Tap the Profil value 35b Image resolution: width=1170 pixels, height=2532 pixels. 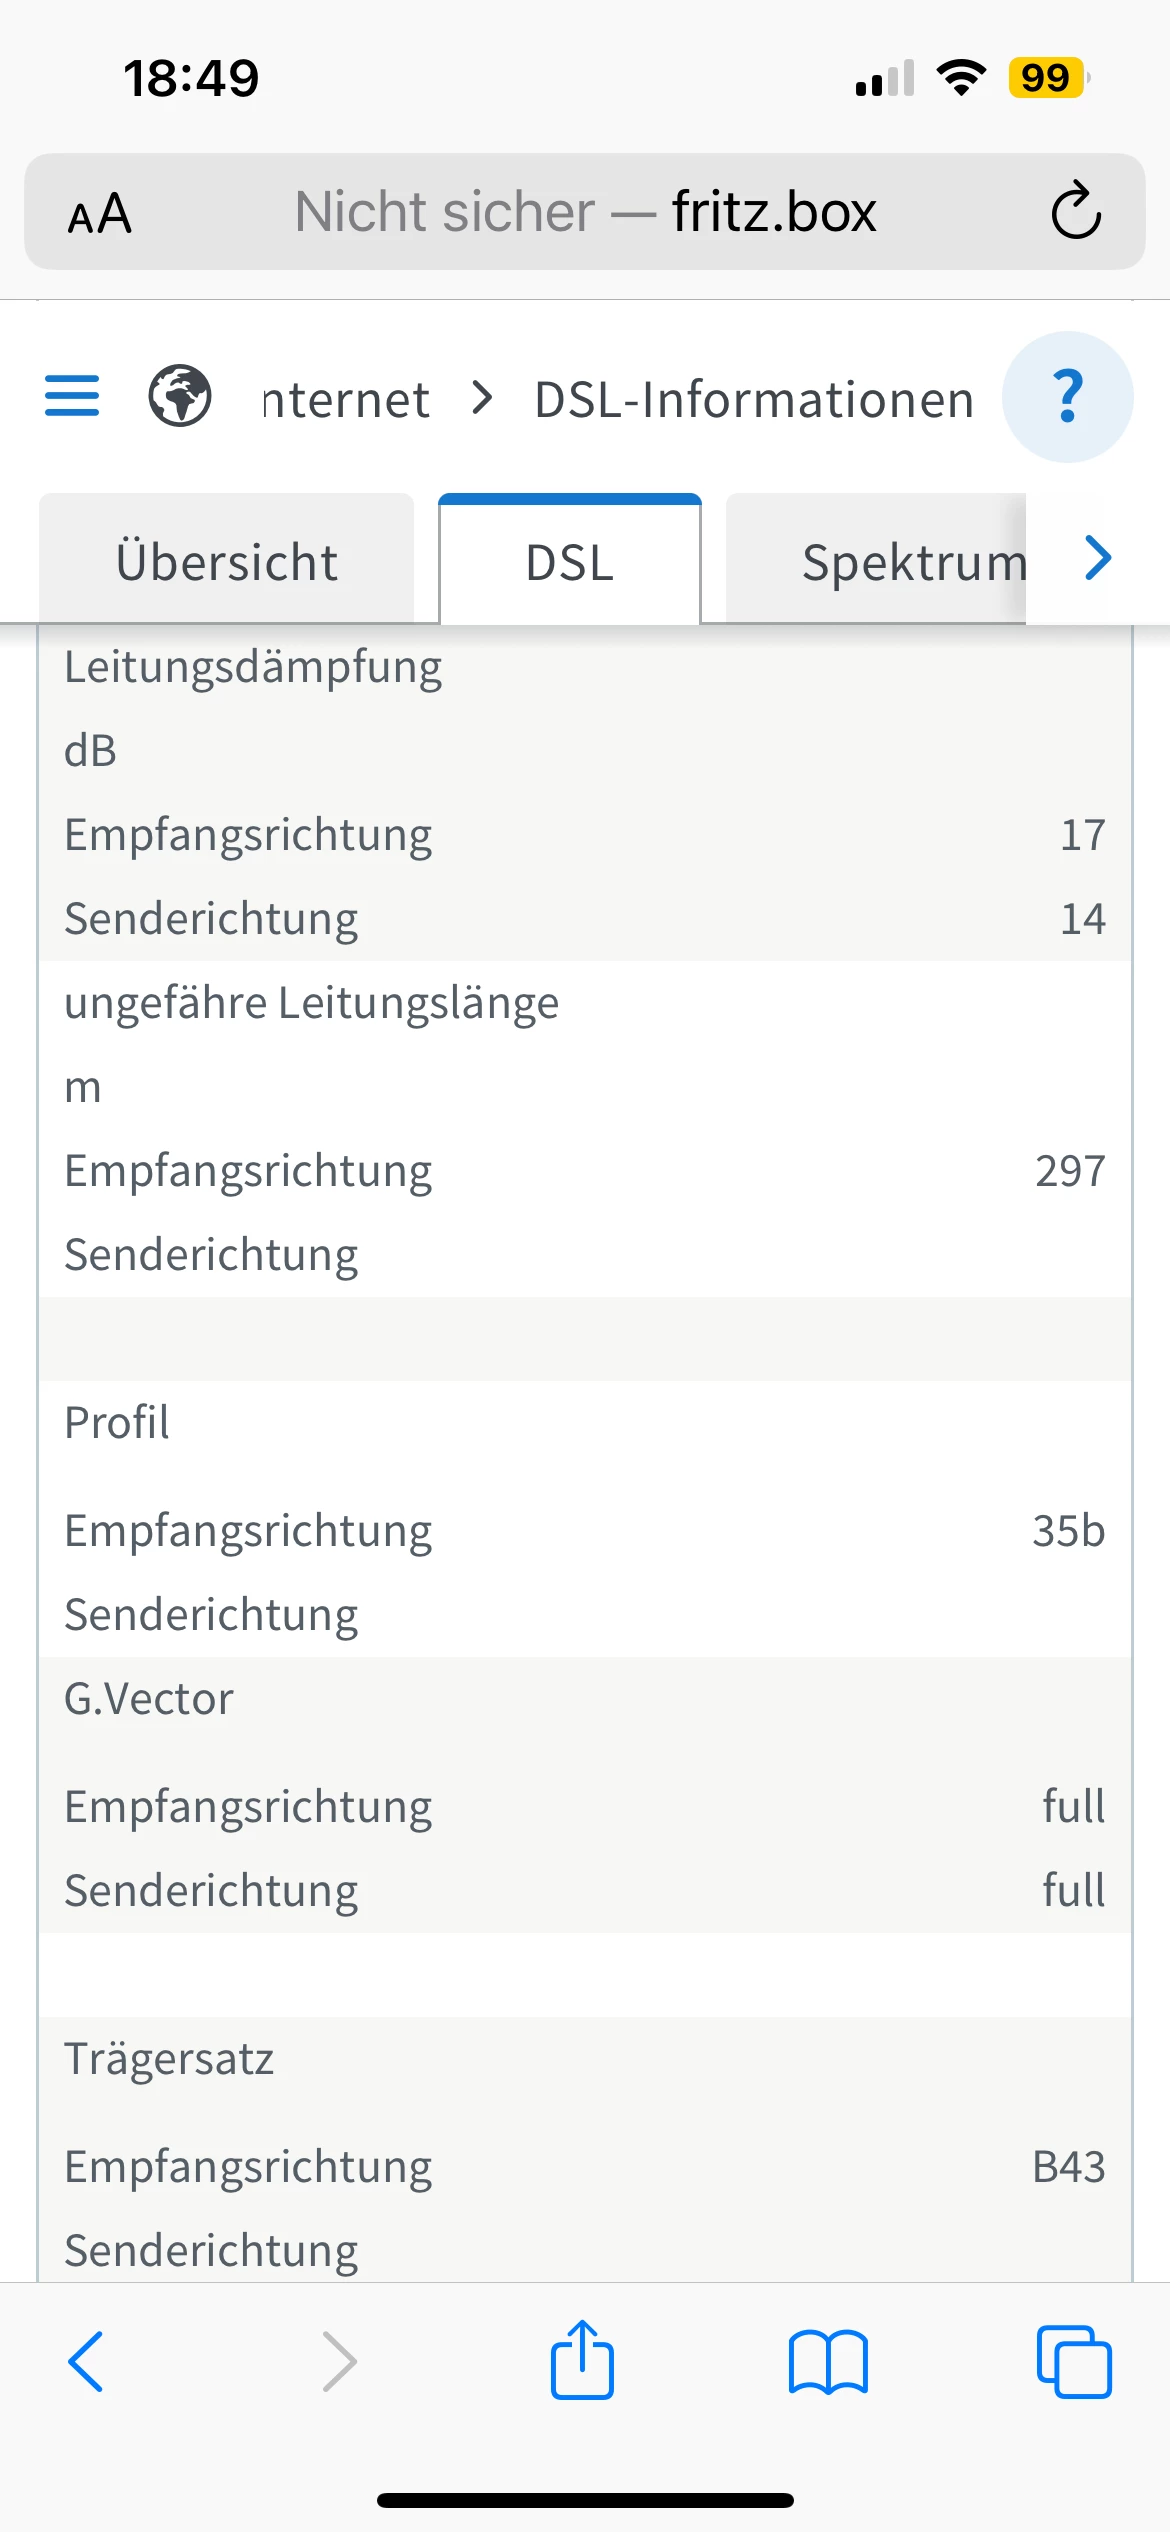(1068, 1531)
